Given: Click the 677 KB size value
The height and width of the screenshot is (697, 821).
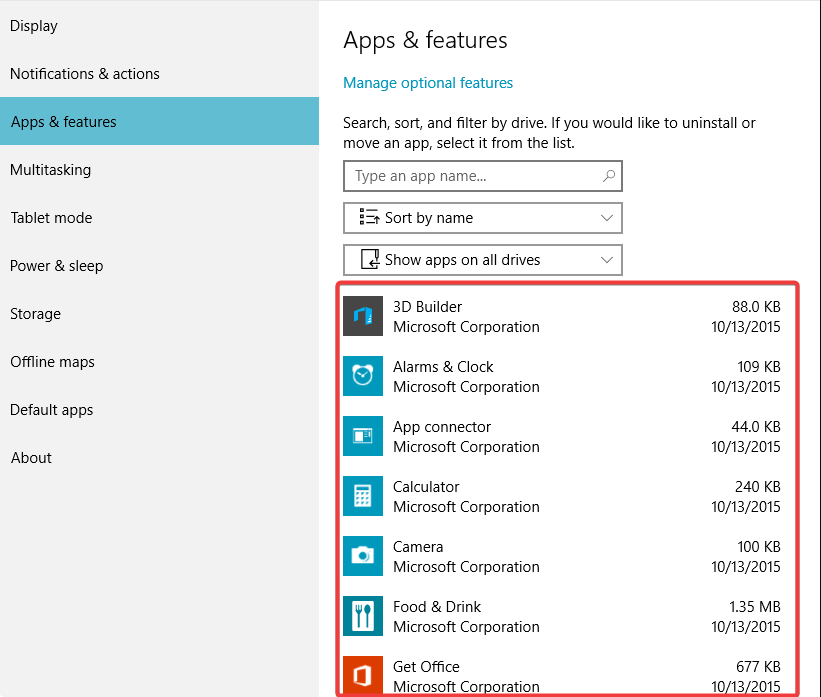Looking at the screenshot, I should click(x=758, y=667).
